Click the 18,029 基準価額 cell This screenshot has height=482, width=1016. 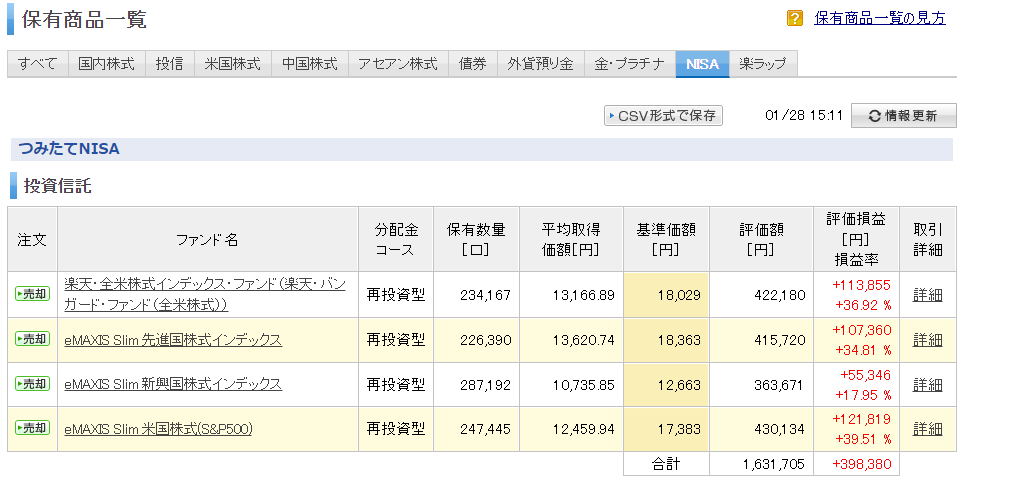(x=666, y=295)
